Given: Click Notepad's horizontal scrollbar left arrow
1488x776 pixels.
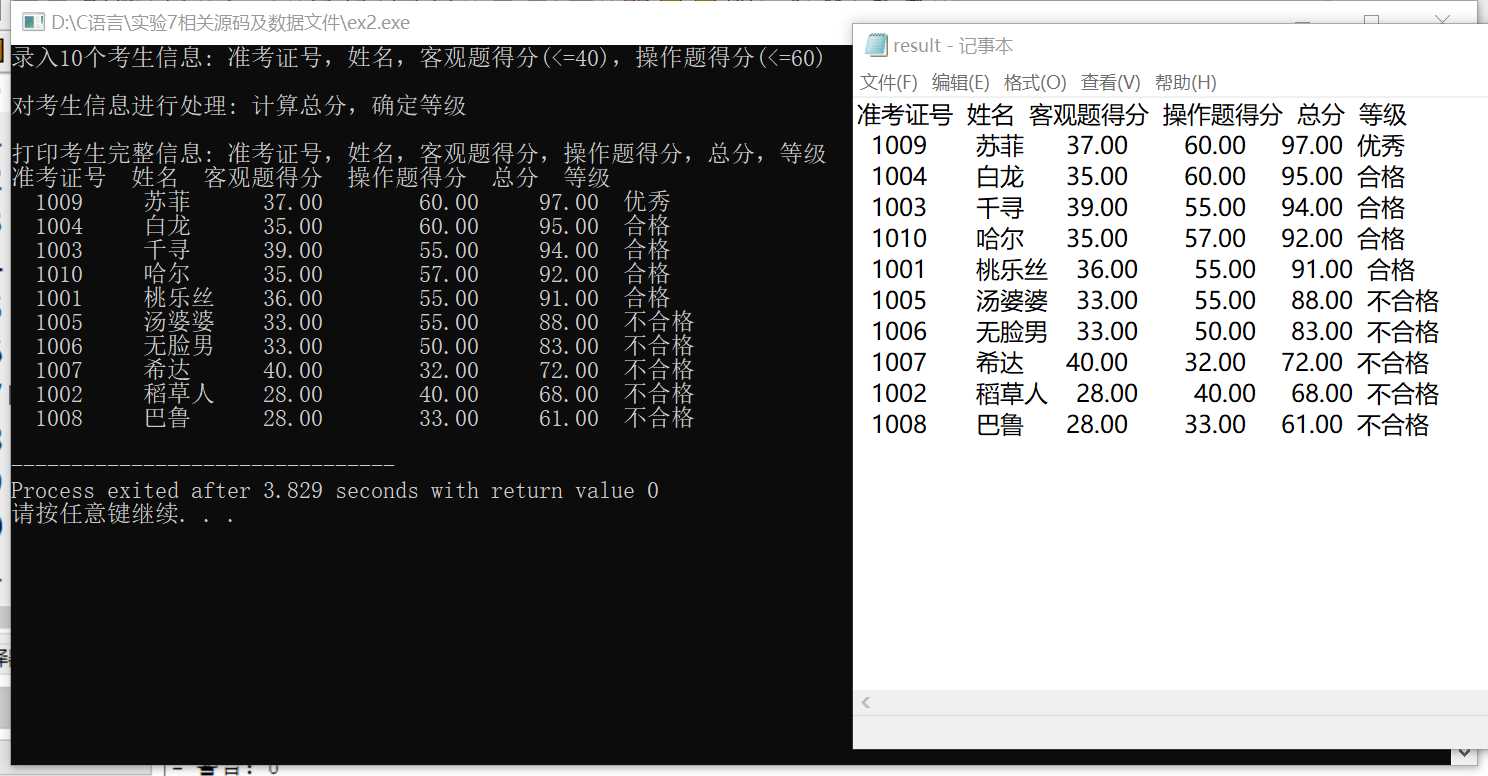Looking at the screenshot, I should coord(866,703).
